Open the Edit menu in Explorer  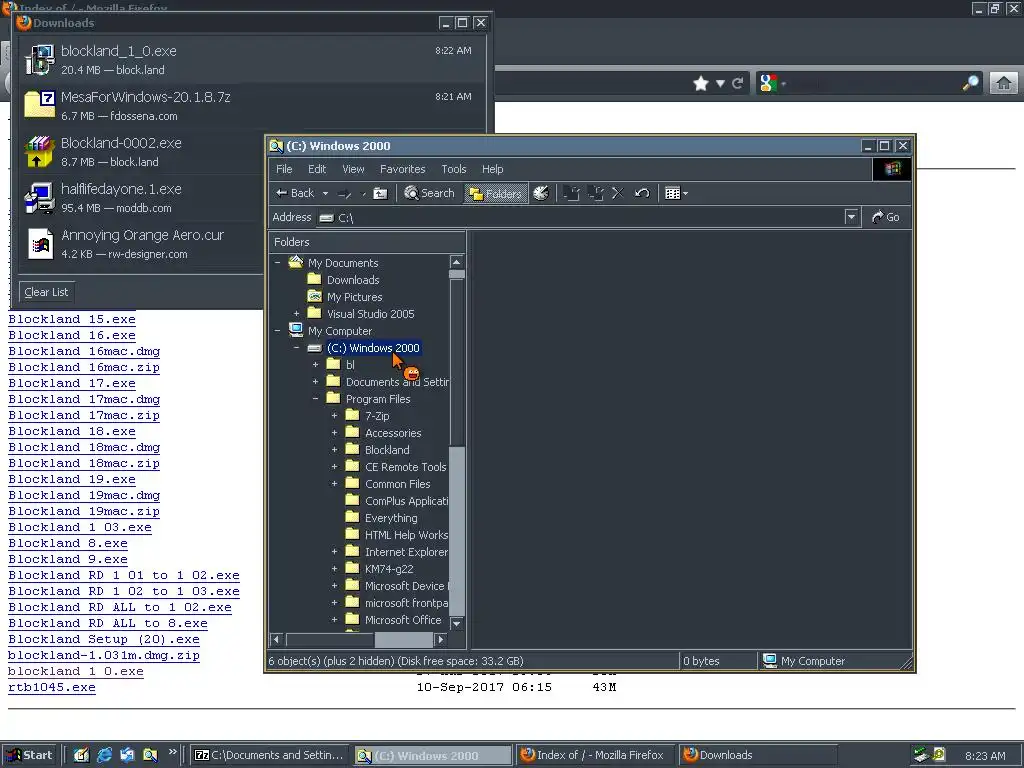point(317,169)
